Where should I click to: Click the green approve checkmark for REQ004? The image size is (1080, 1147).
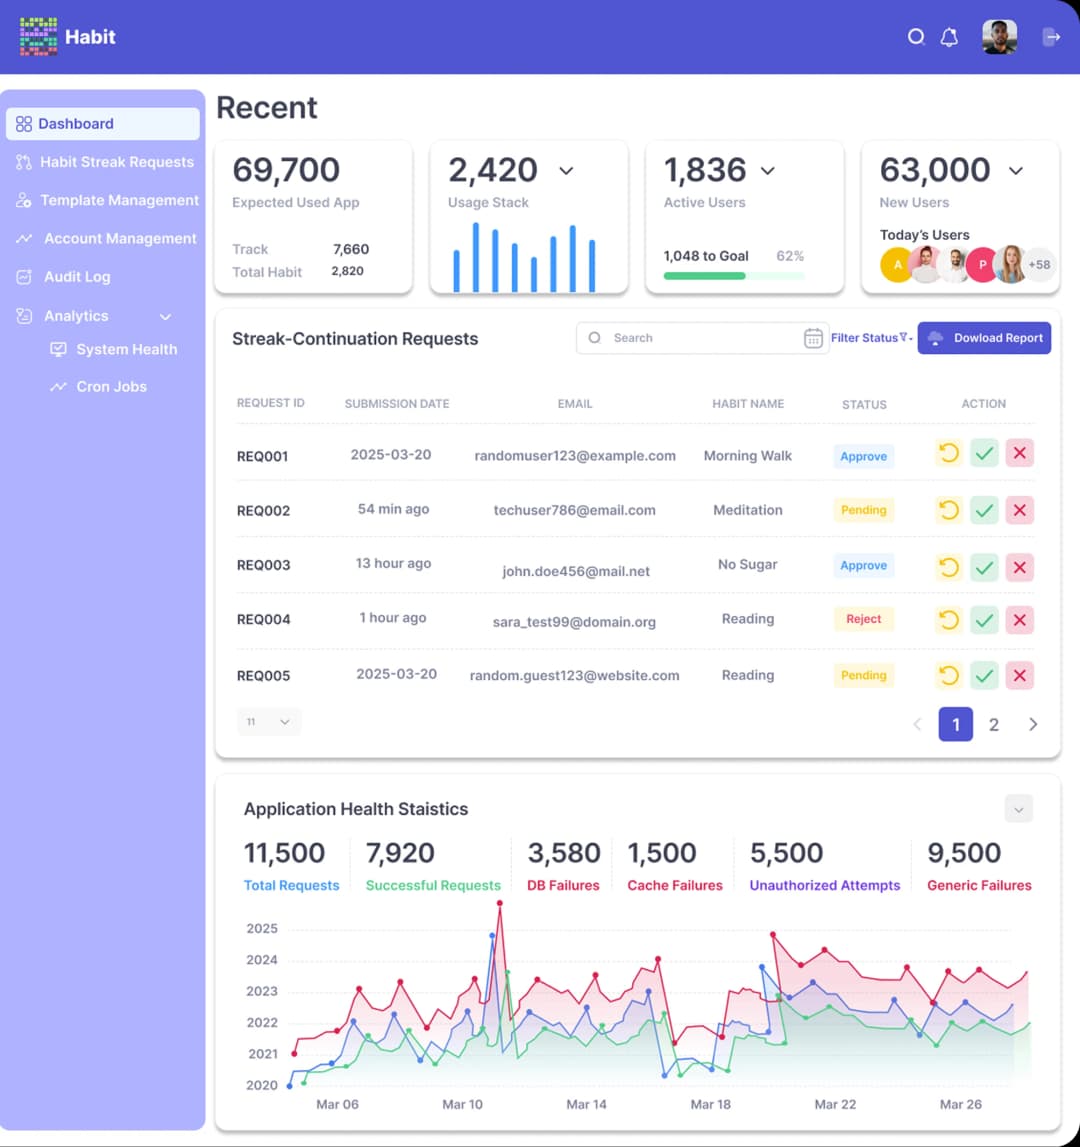(985, 620)
